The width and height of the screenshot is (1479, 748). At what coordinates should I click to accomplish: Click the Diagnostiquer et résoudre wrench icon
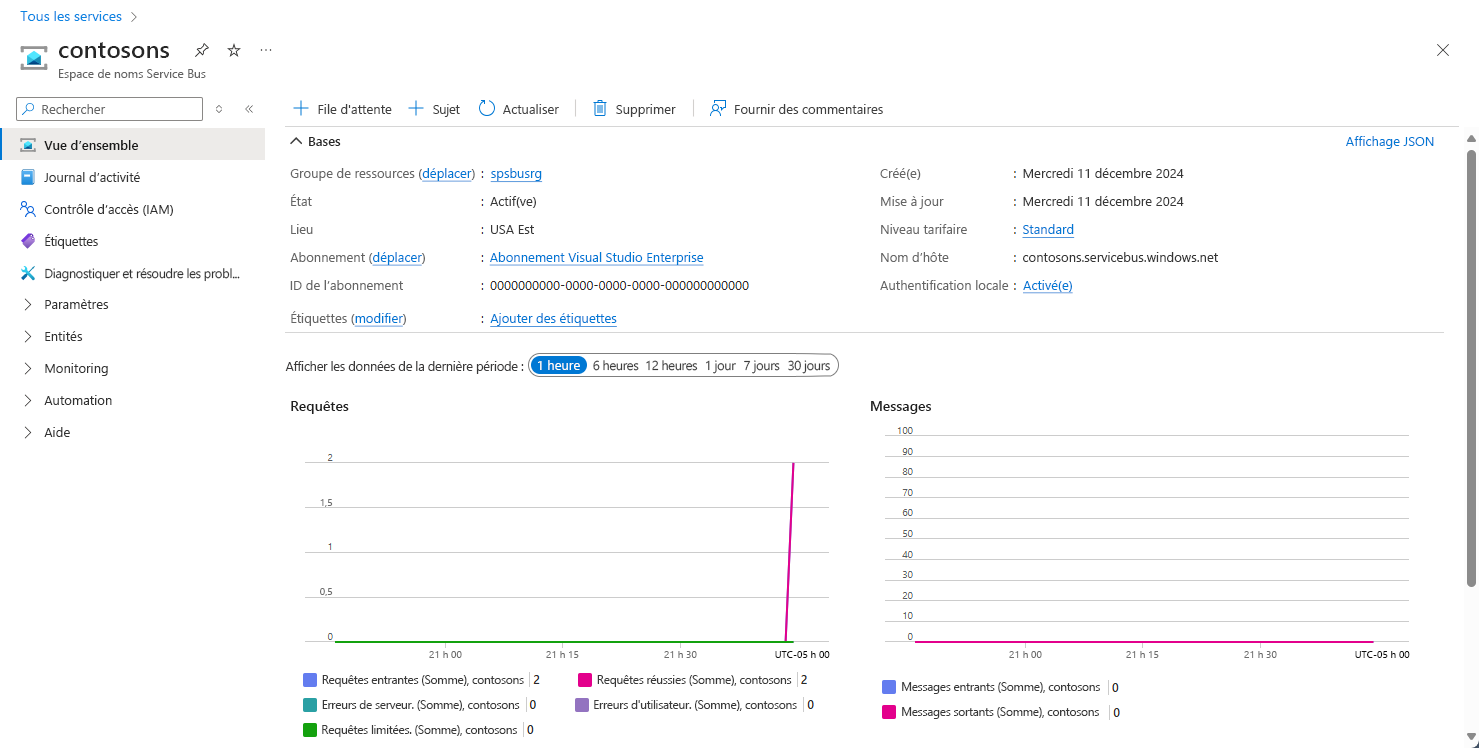(28, 273)
